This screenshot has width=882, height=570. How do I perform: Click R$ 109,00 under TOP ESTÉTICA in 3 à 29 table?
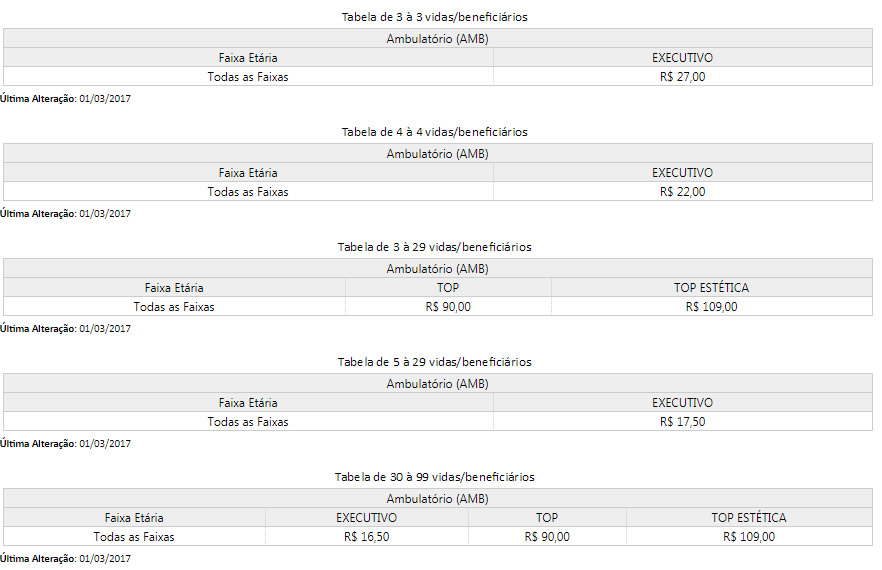click(712, 307)
